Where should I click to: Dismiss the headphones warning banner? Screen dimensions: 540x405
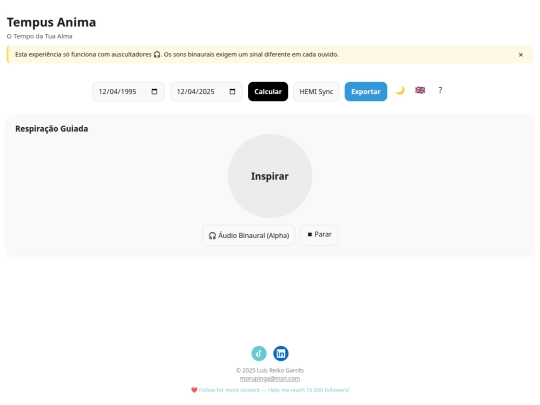[520, 55]
